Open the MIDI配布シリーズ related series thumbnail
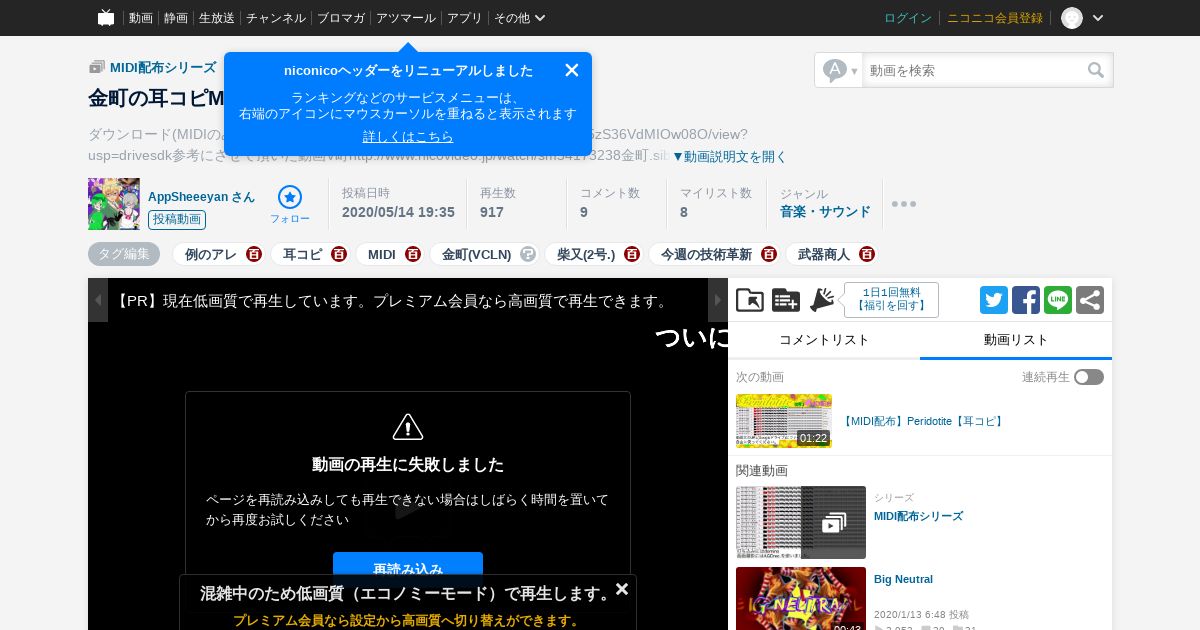This screenshot has width=1200, height=630. pos(801,522)
